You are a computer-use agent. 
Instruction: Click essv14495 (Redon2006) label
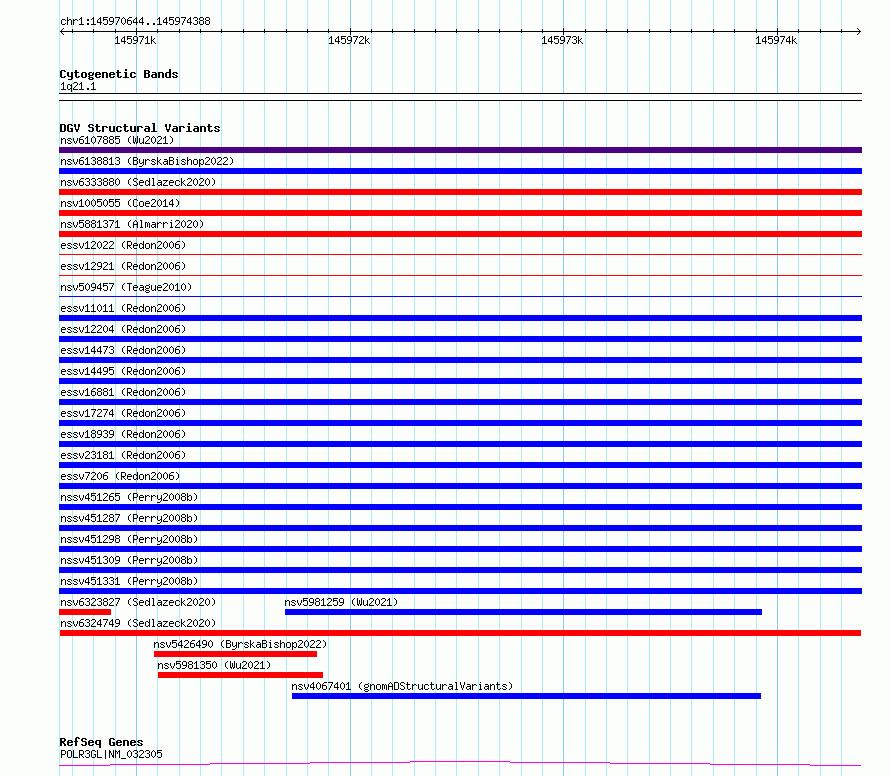click(x=123, y=371)
